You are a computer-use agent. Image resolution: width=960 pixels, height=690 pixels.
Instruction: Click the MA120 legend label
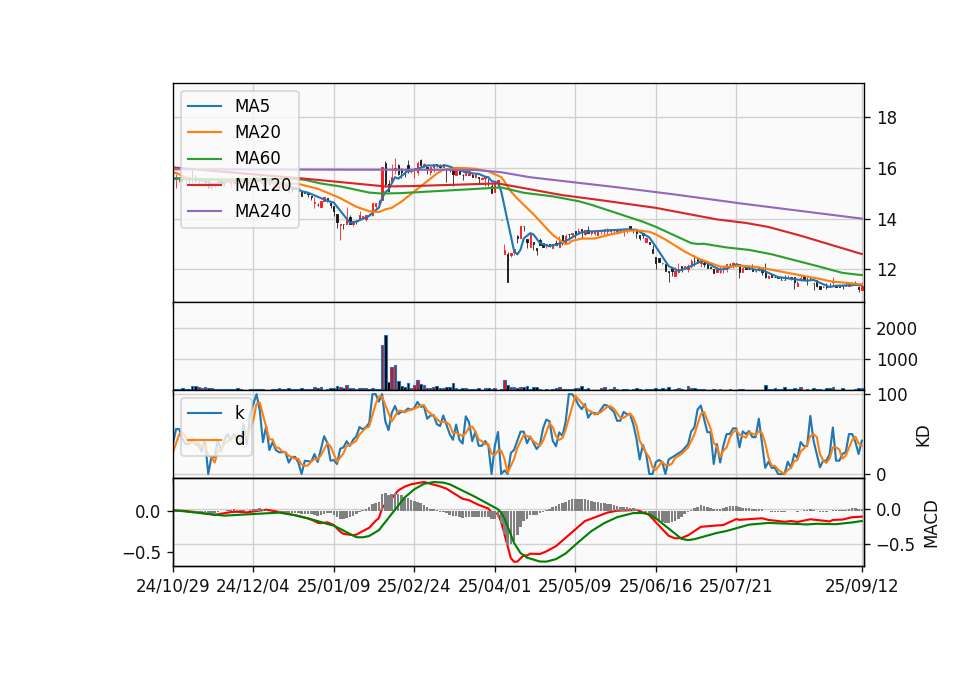pos(263,185)
